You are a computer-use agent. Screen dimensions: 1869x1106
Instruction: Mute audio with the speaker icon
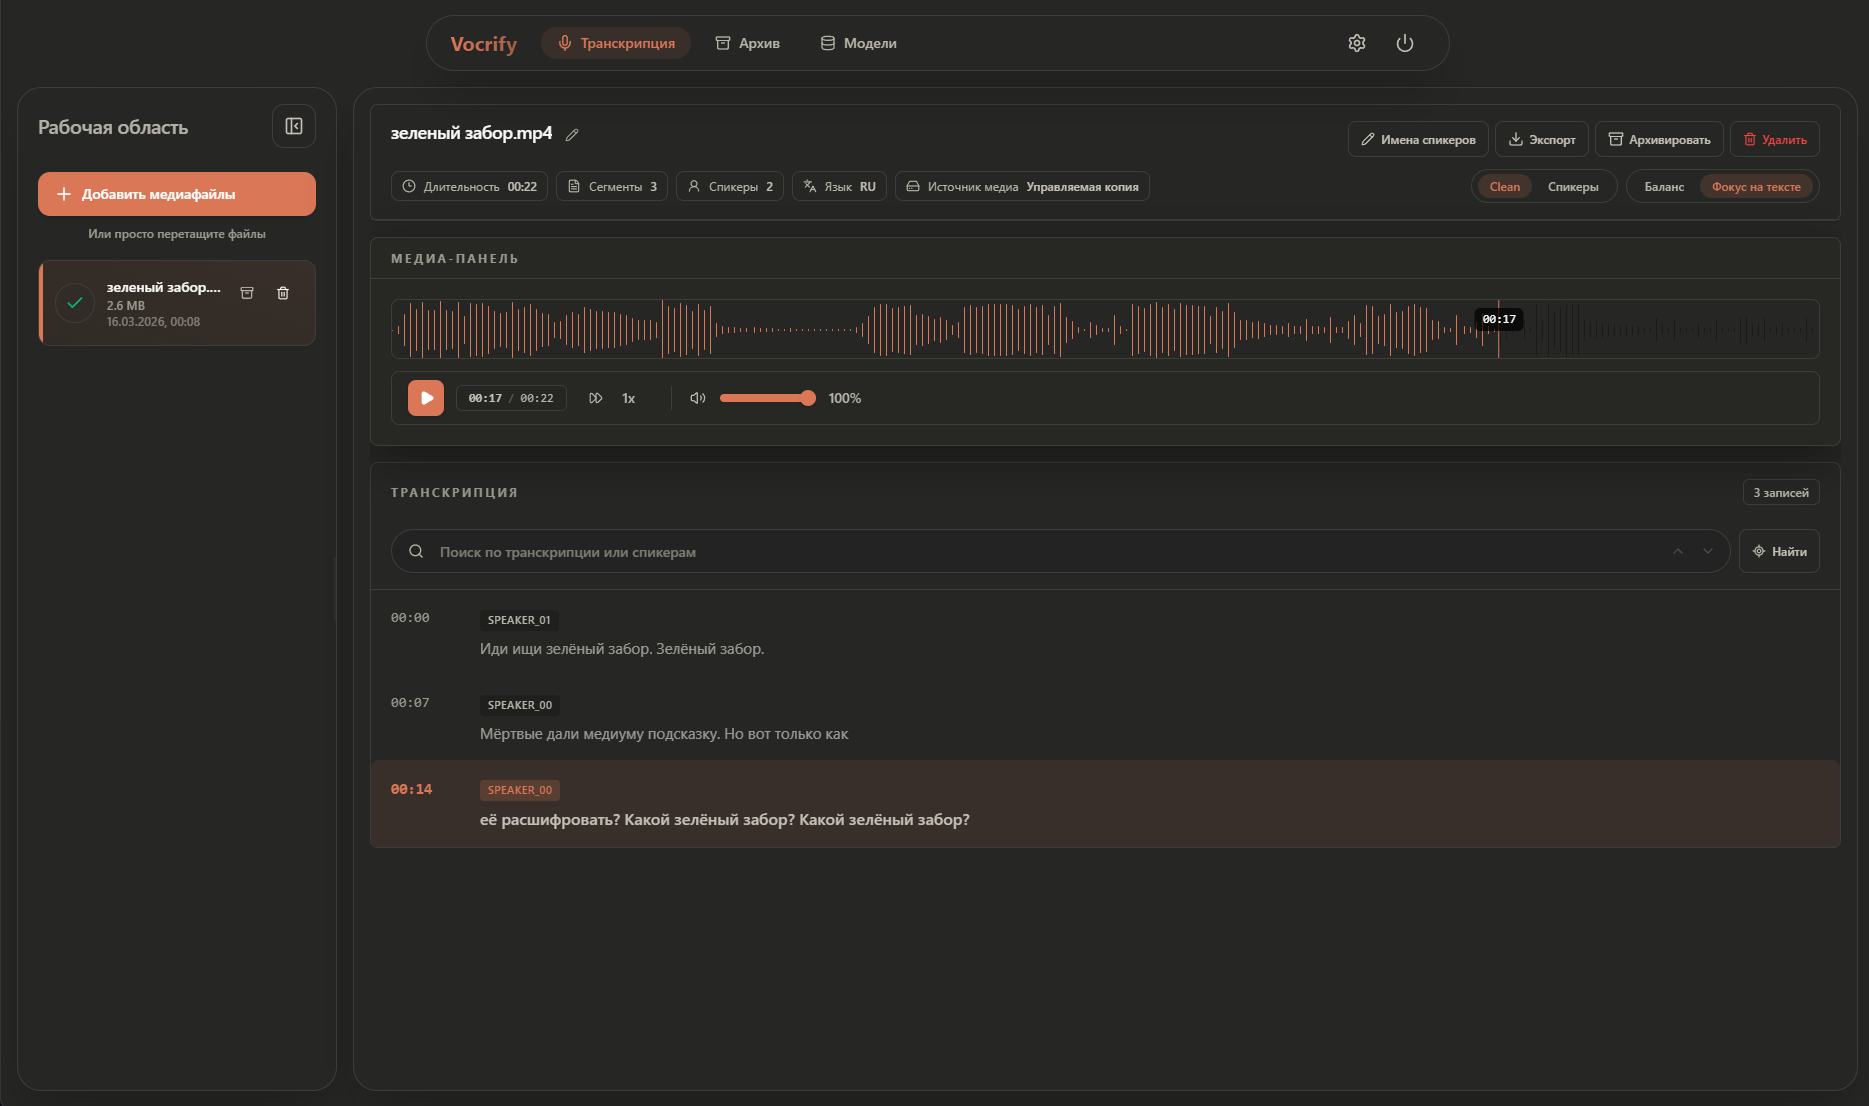point(697,398)
